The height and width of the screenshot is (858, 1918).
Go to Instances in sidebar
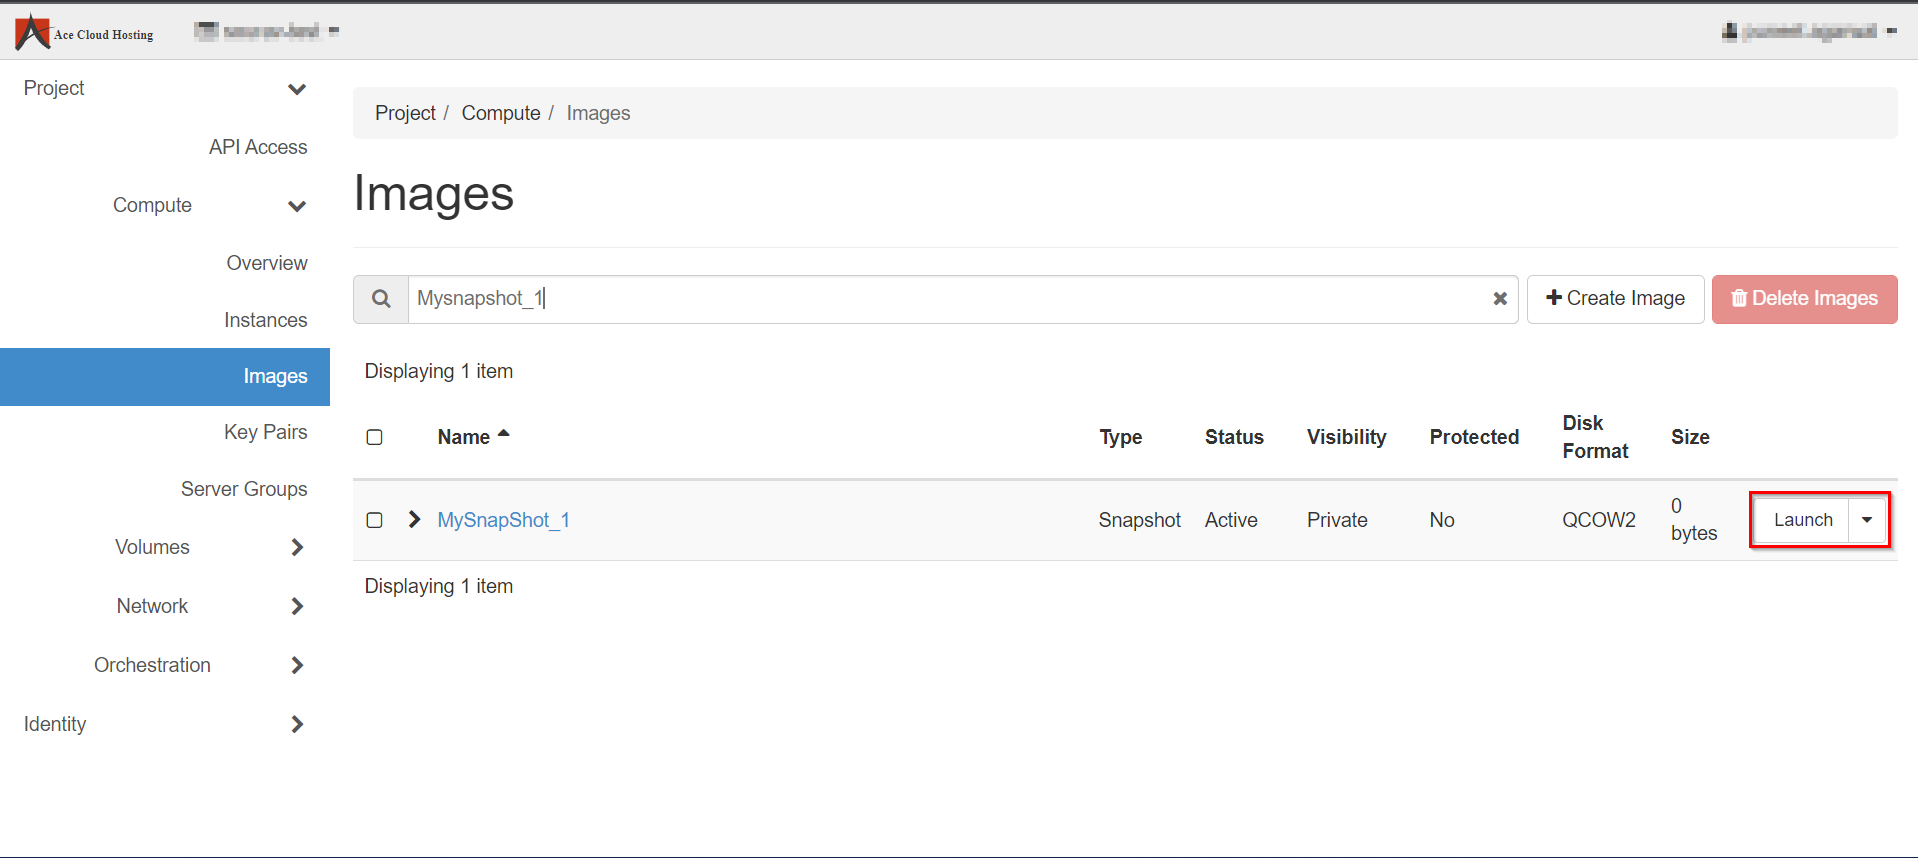click(x=266, y=320)
